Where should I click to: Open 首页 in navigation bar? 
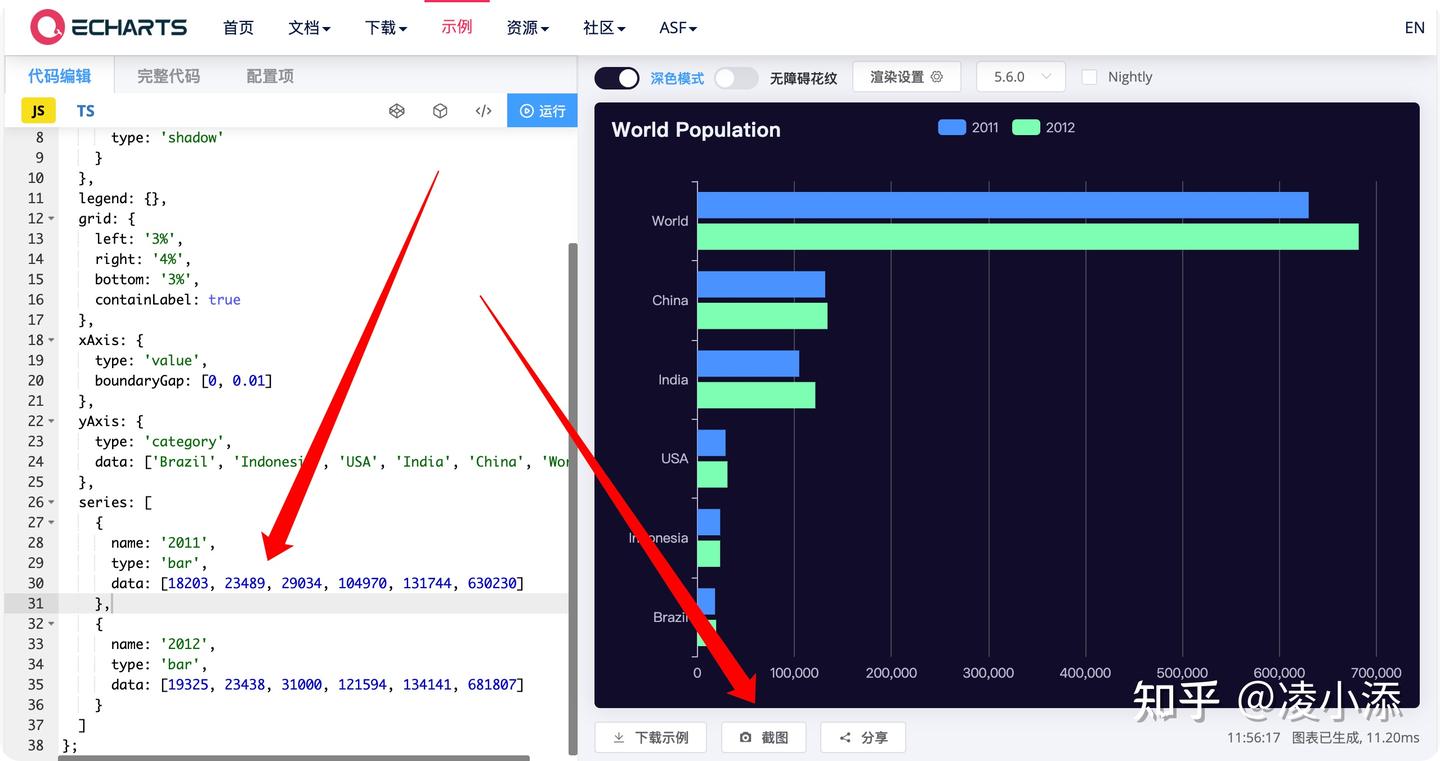238,27
